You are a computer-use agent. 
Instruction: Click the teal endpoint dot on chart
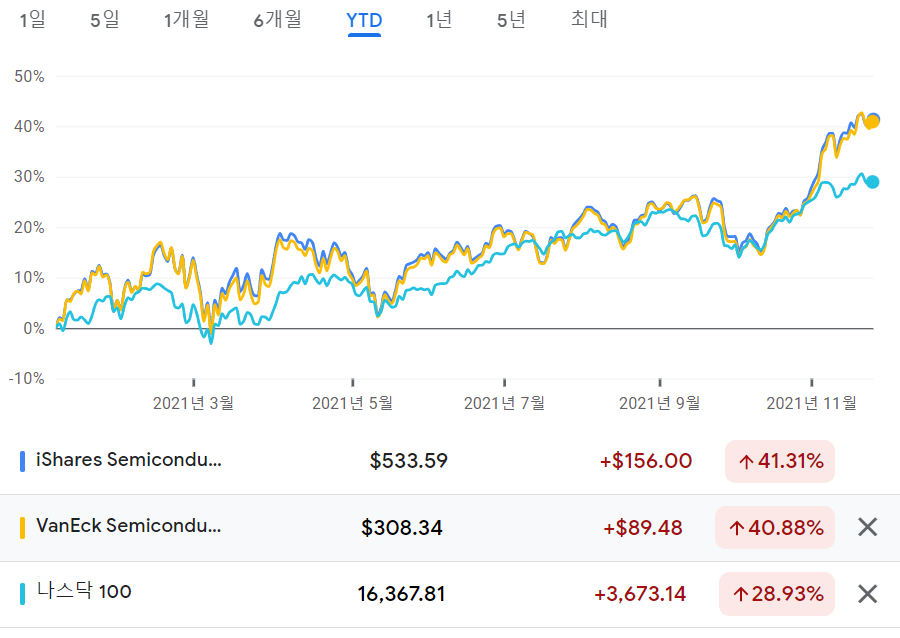point(872,182)
